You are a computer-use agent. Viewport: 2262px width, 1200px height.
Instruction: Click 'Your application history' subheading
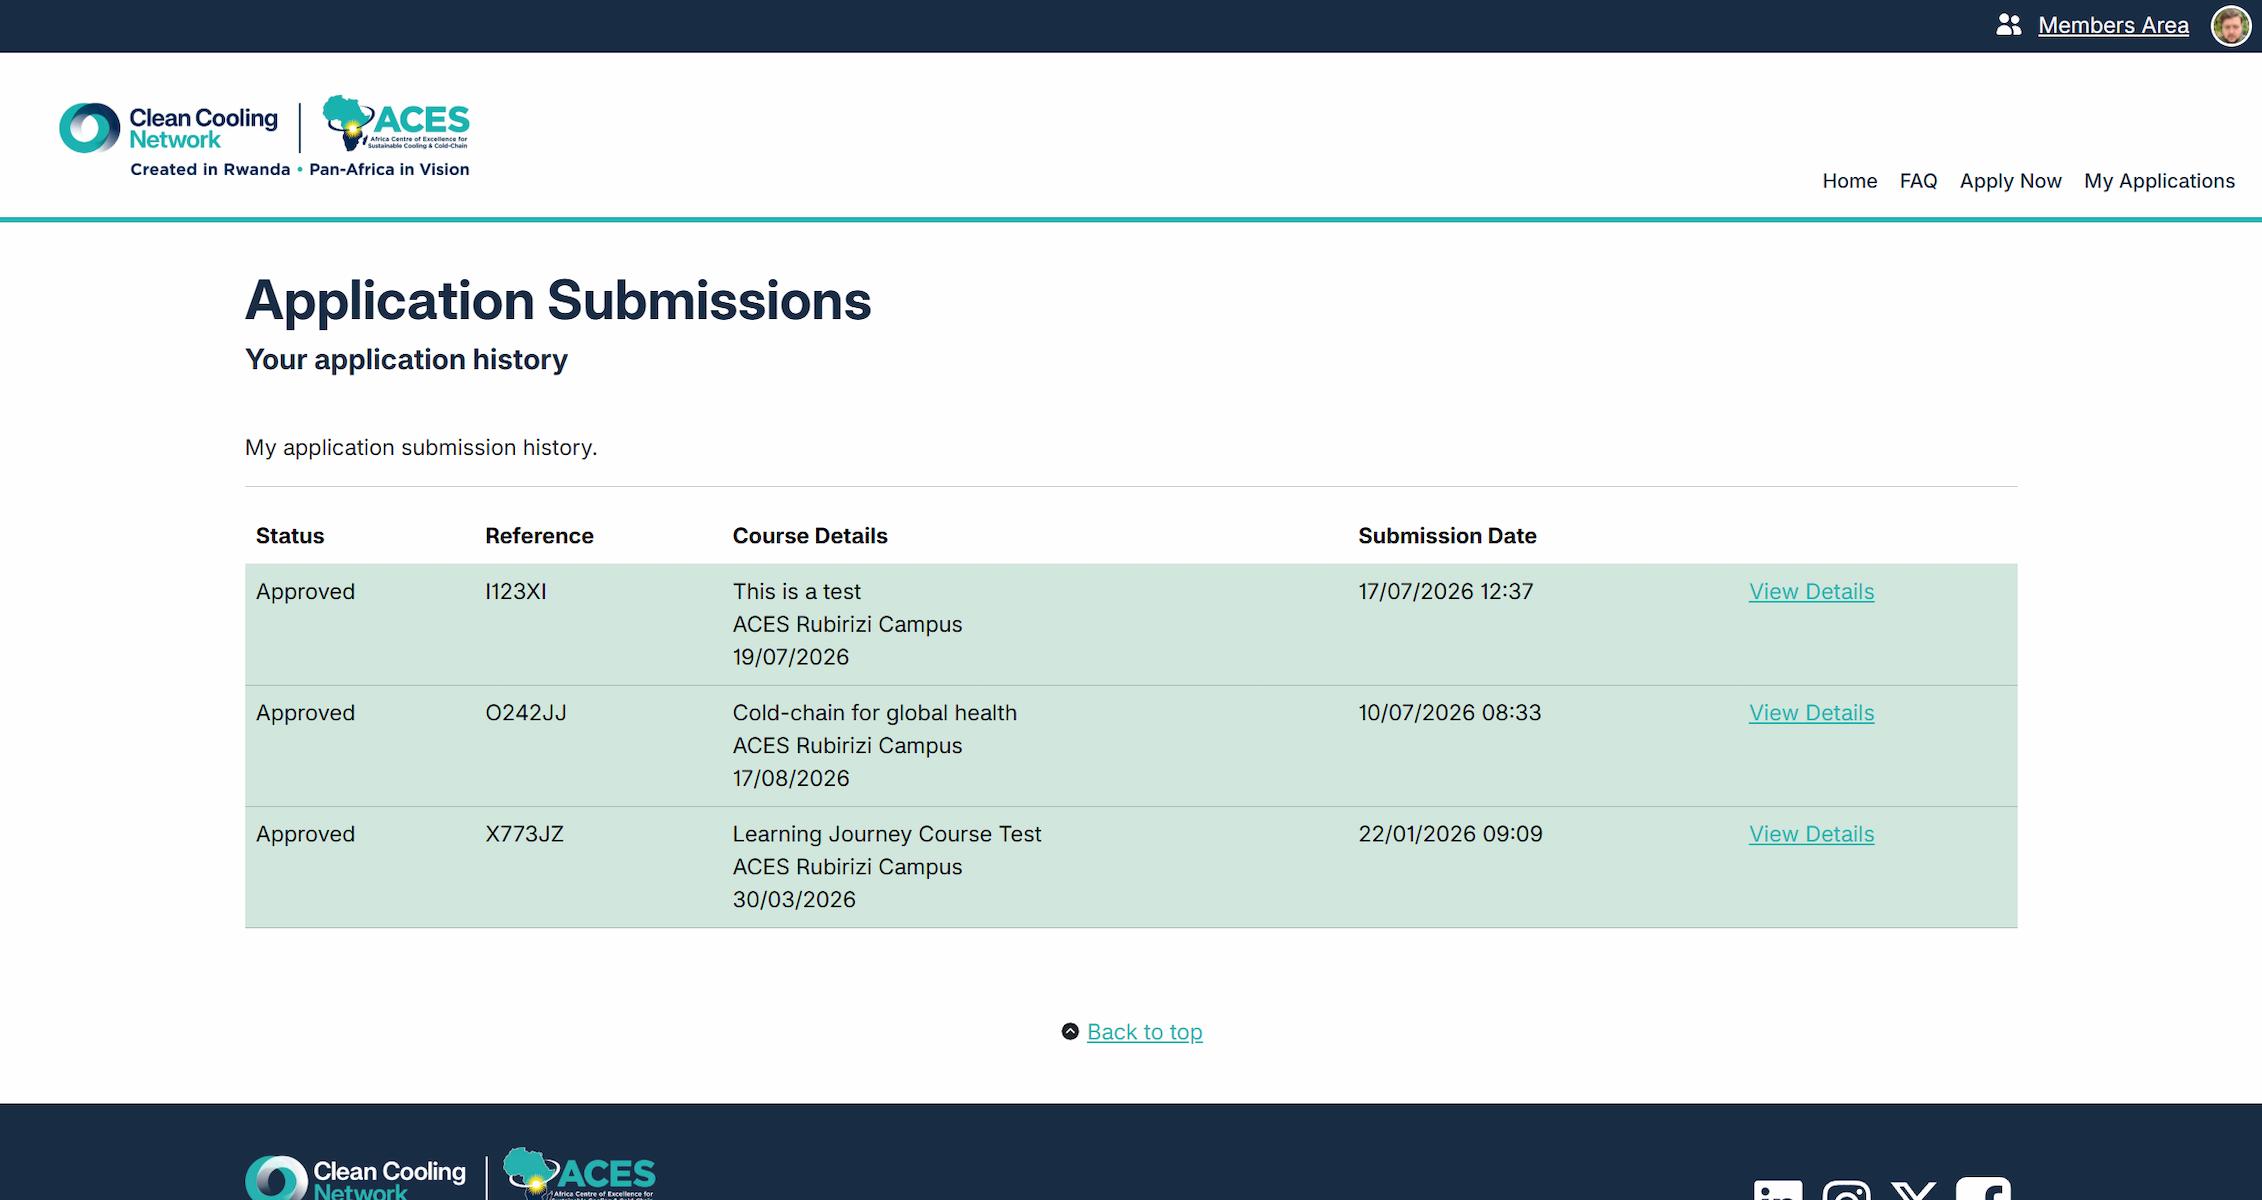click(406, 359)
